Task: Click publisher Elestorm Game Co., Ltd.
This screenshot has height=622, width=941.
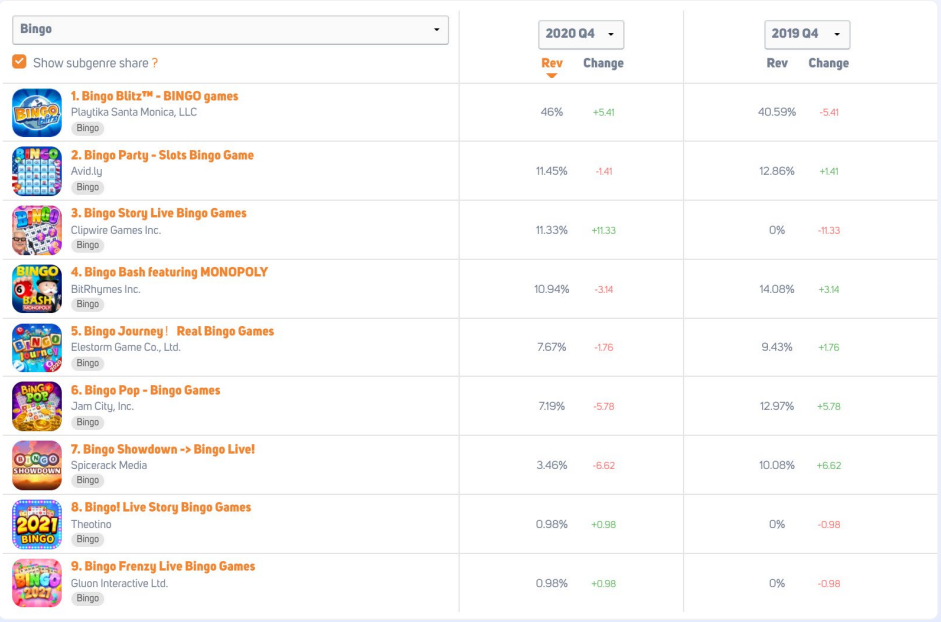Action: pos(125,347)
